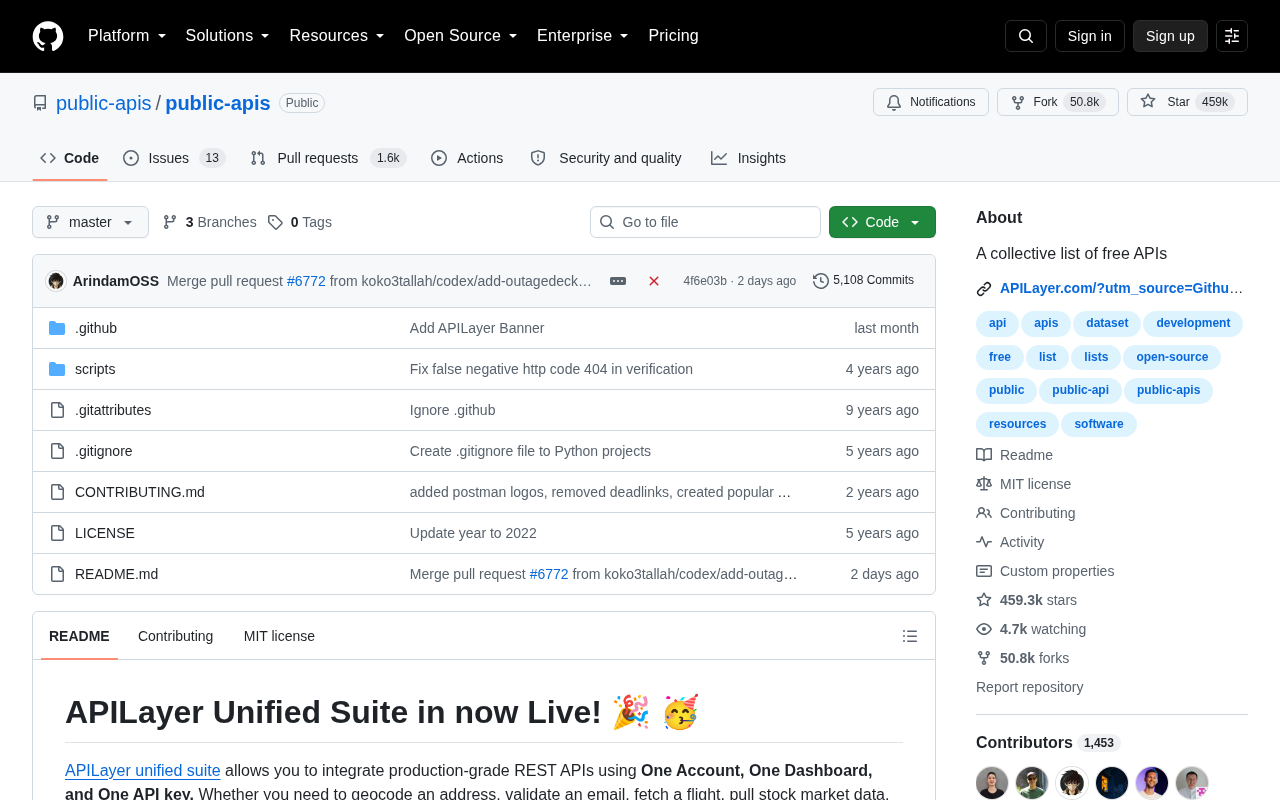Viewport: 1280px width, 800px height.
Task: Open the master branch selector
Action: point(90,222)
